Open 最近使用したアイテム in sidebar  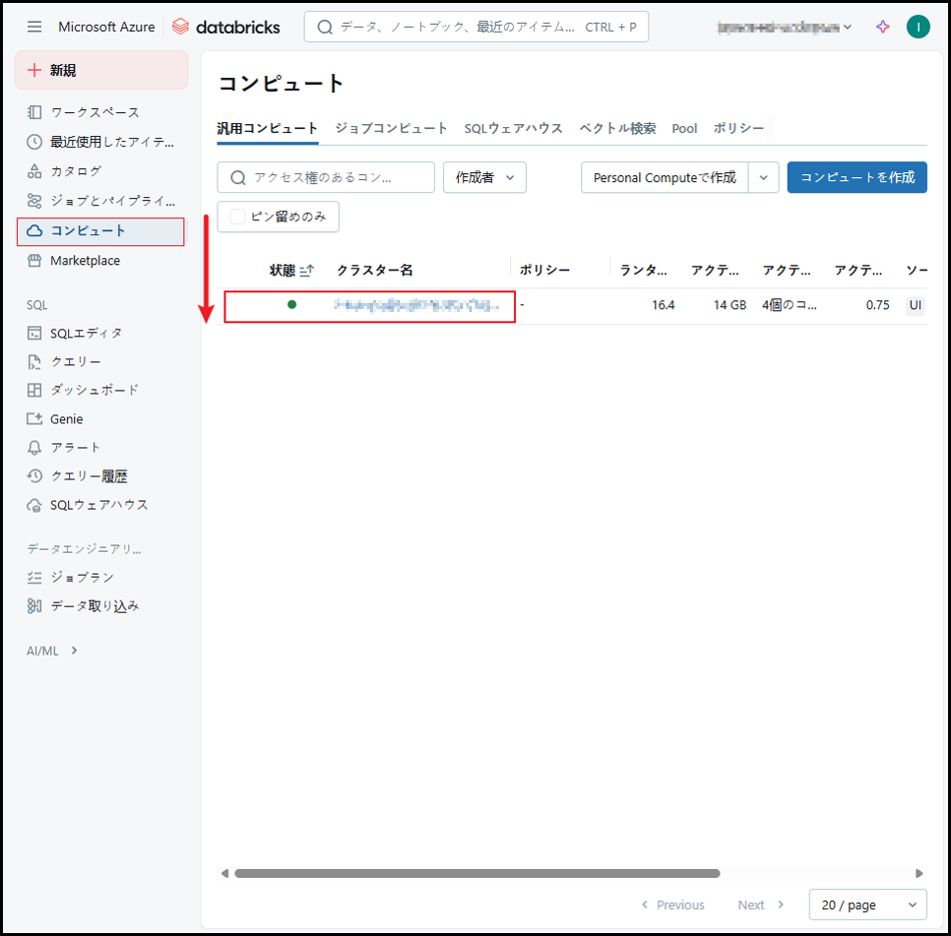coord(112,142)
